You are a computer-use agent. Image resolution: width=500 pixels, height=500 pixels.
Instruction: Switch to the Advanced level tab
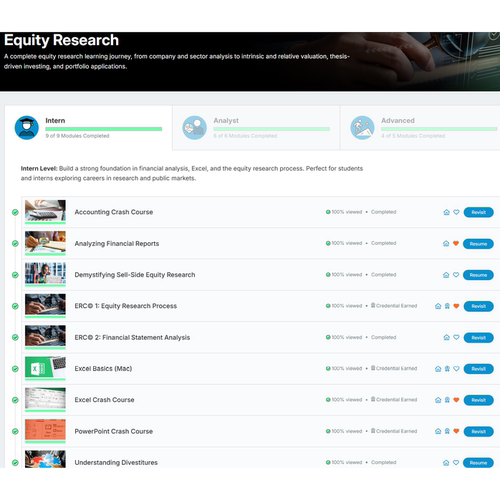[x=420, y=128]
